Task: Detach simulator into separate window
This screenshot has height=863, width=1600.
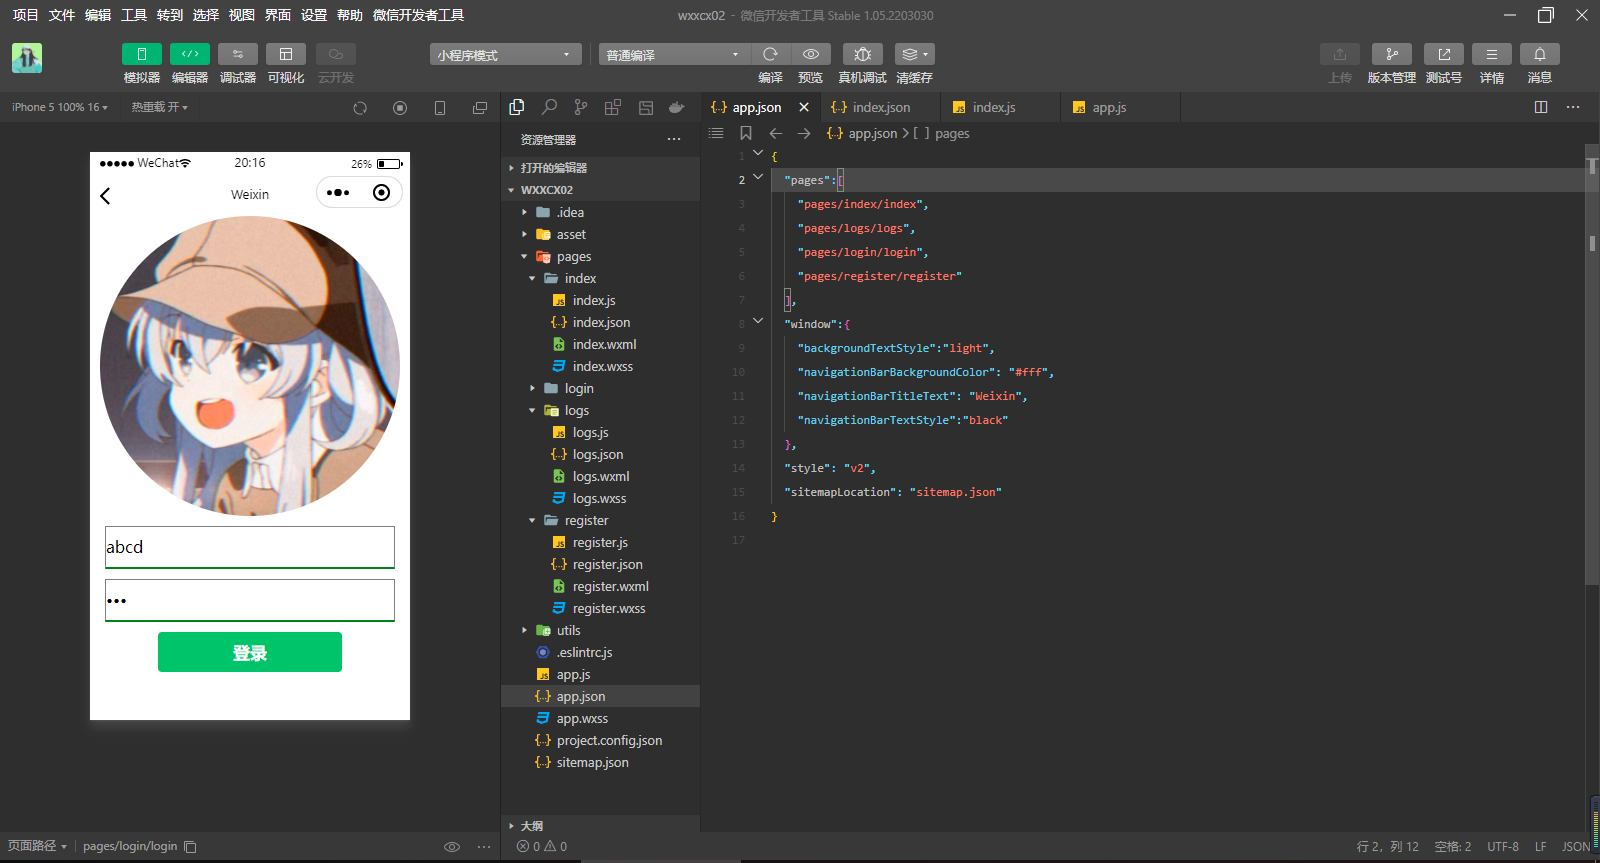Action: point(480,108)
